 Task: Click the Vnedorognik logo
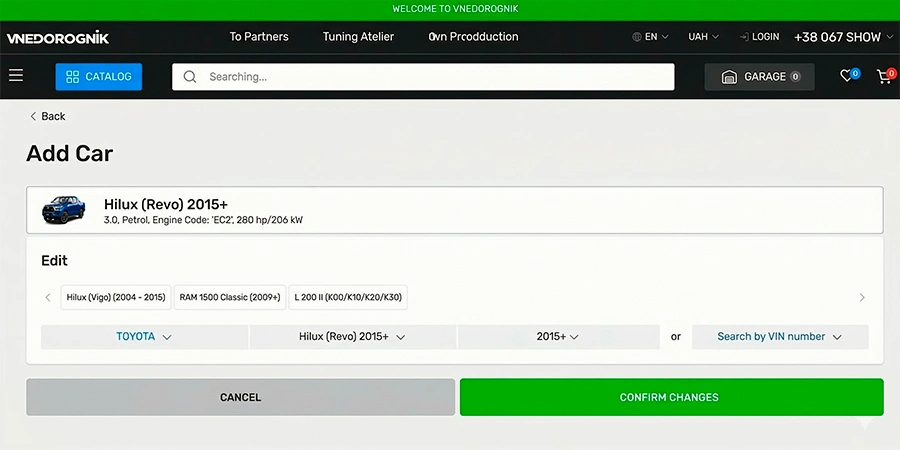point(58,38)
